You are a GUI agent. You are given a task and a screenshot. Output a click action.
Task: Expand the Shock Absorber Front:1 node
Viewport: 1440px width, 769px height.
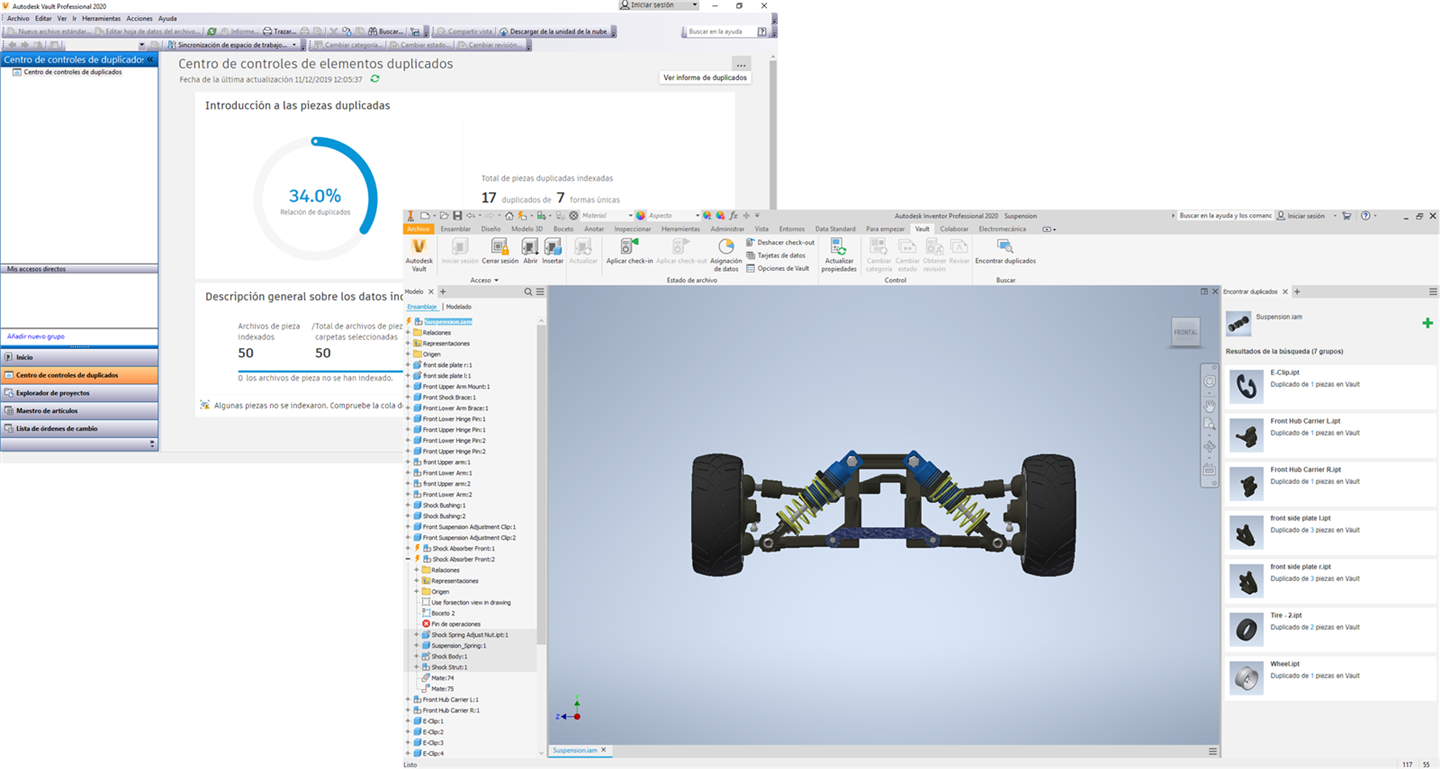click(x=408, y=548)
